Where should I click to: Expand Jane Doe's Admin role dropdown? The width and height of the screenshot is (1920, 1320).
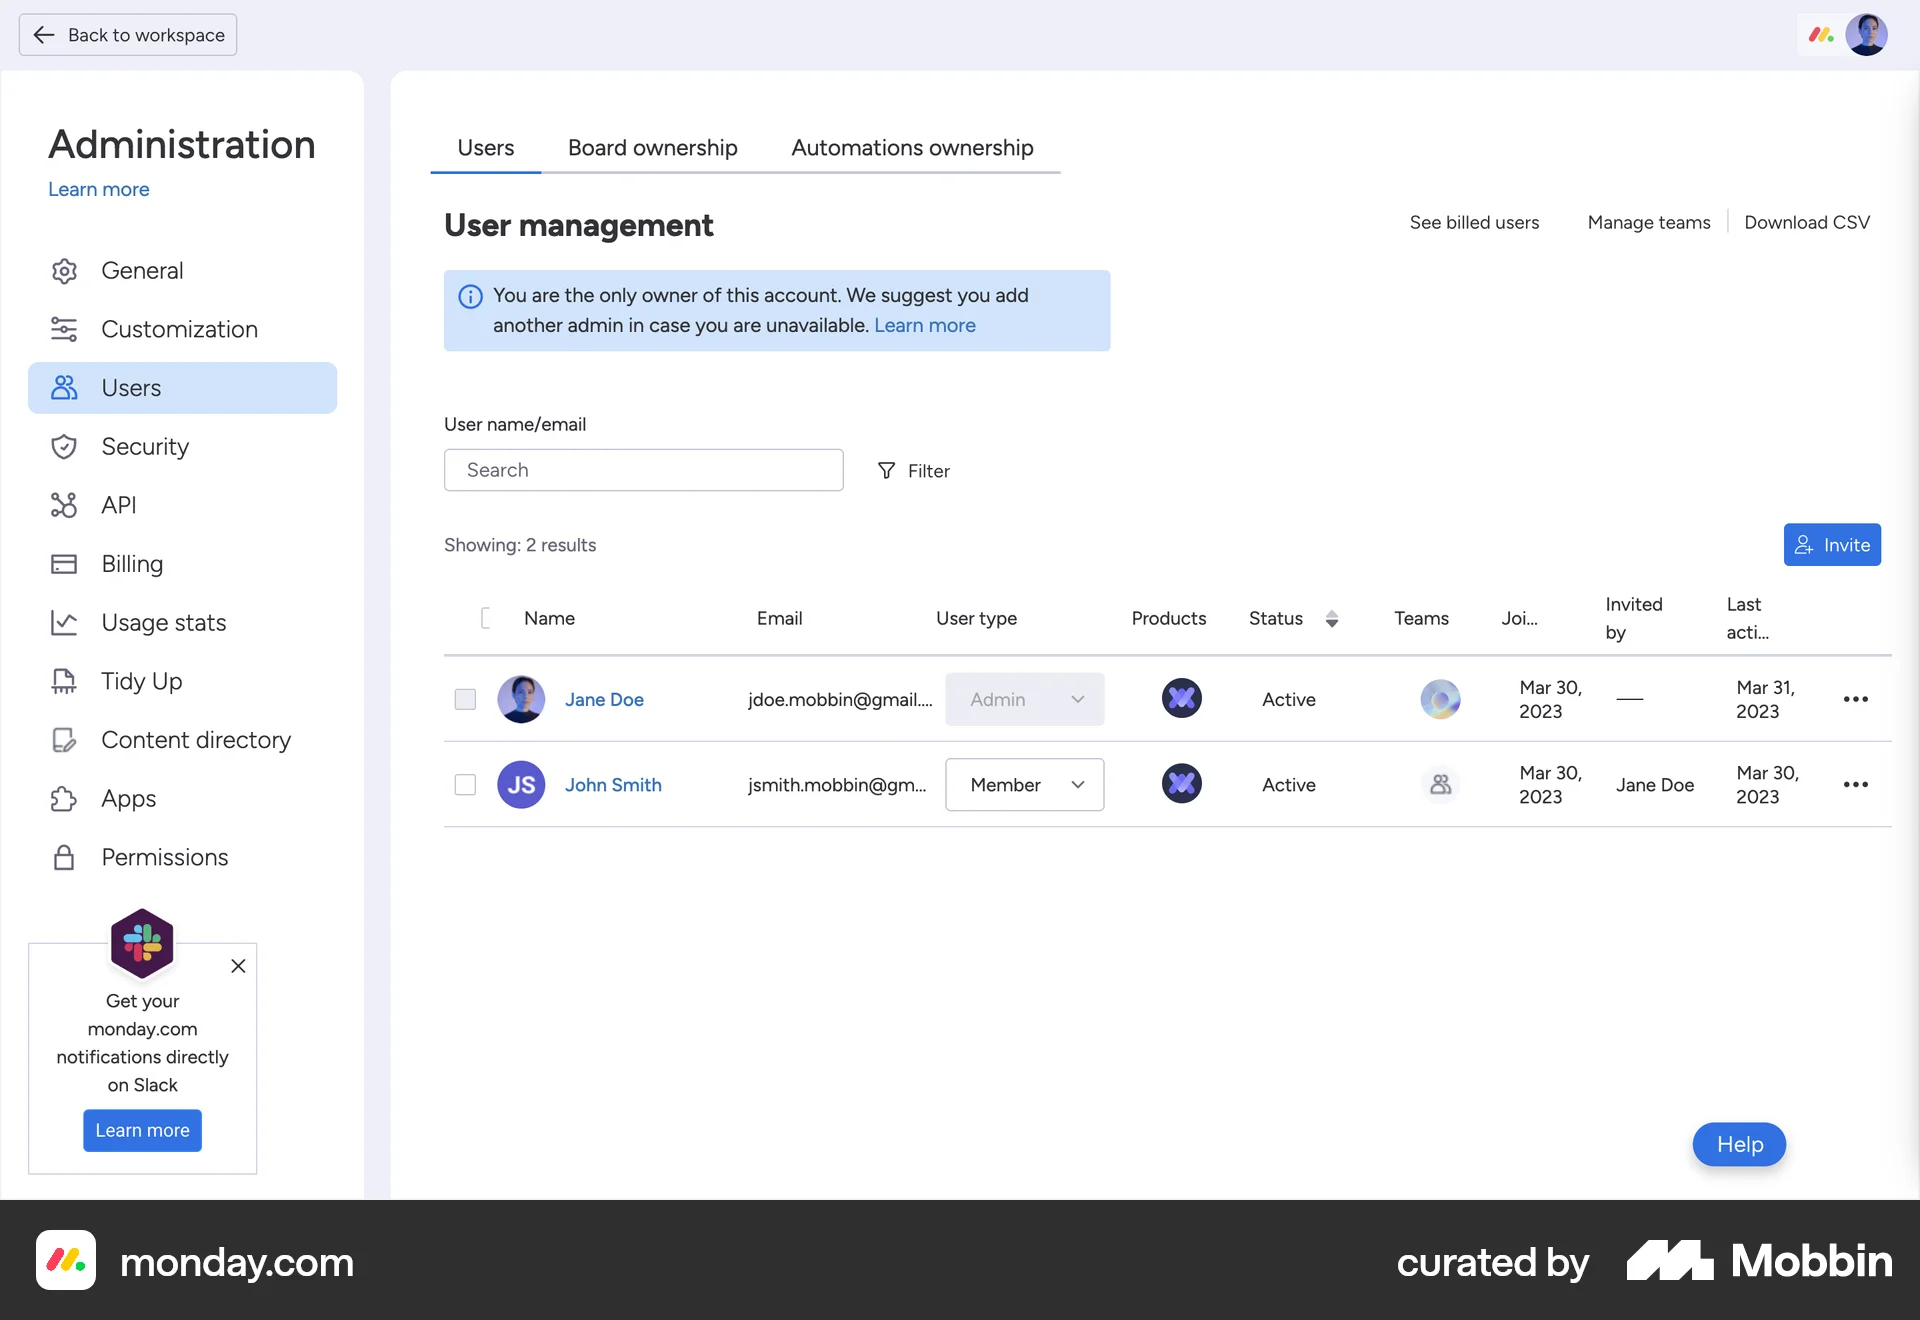click(x=1024, y=699)
